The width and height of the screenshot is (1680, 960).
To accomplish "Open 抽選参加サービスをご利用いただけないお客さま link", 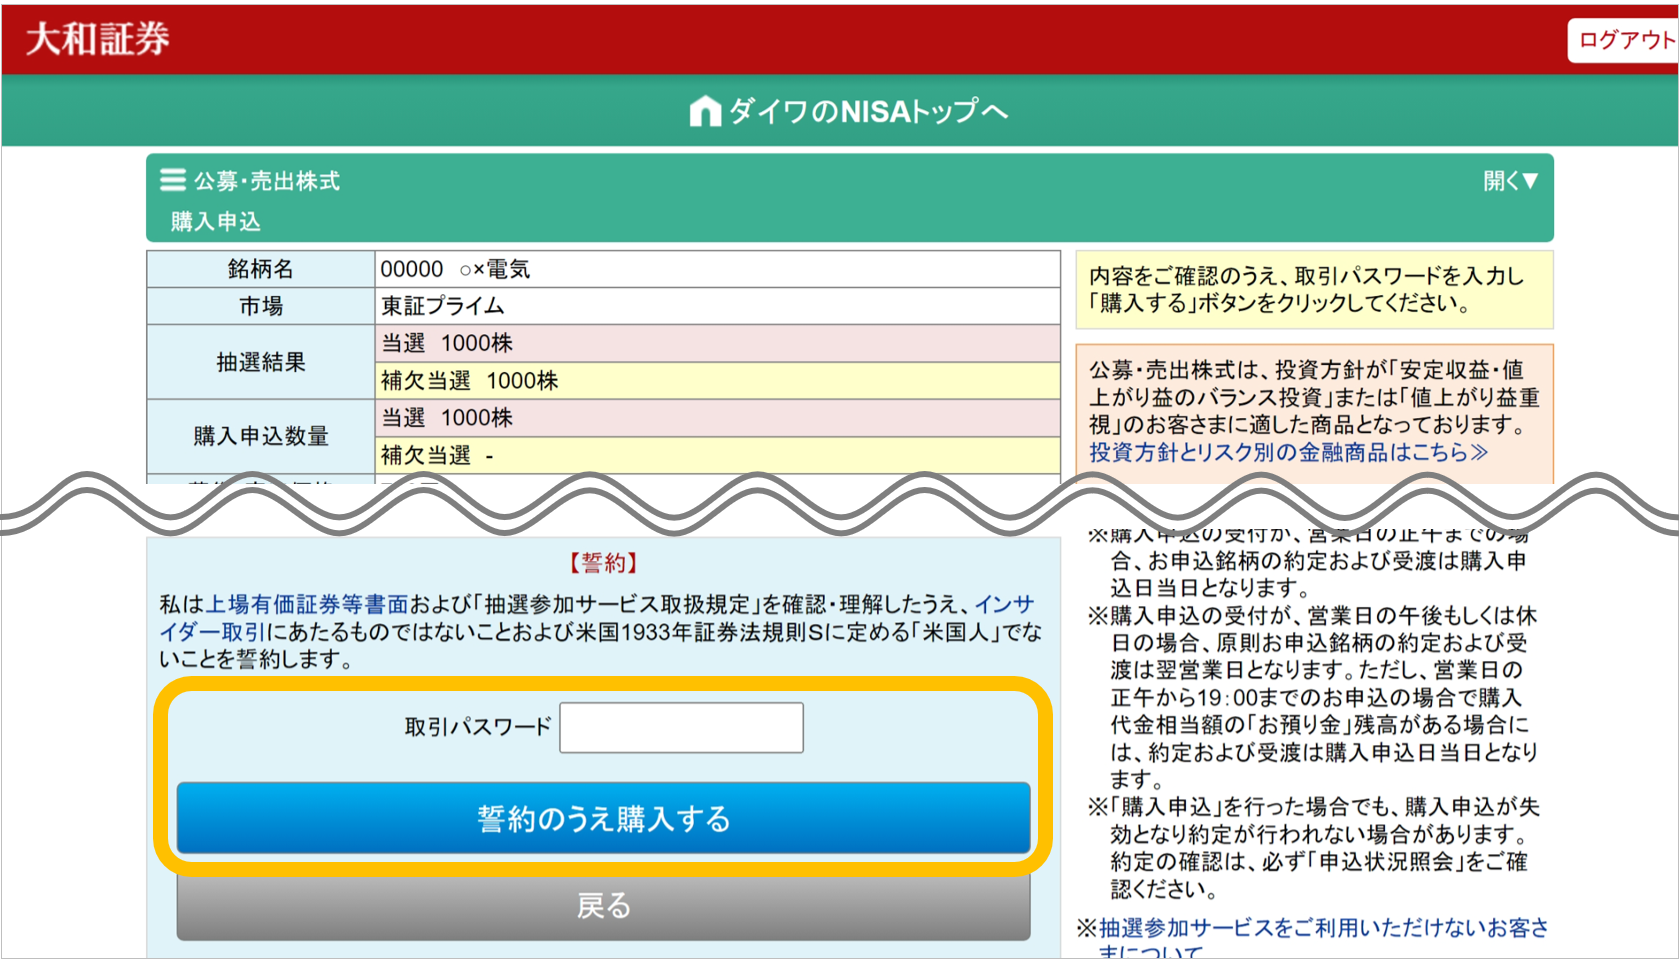I will pyautogui.click(x=1323, y=928).
